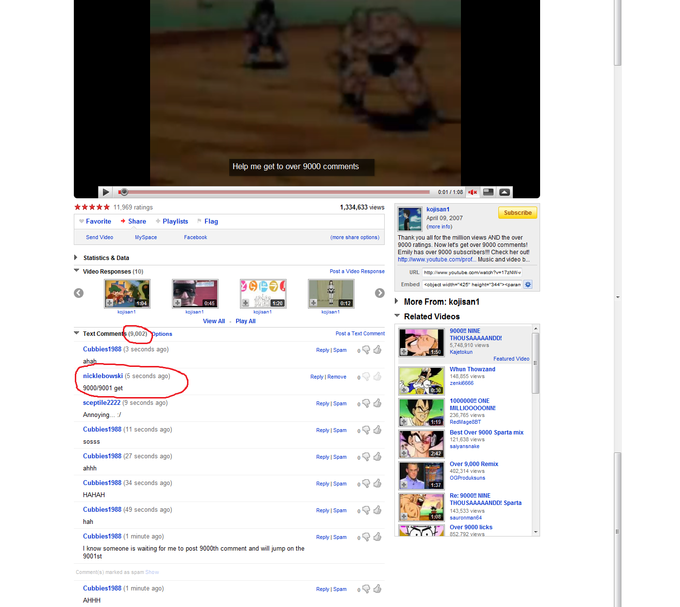
Task: Click Send Video share option
Action: click(x=99, y=237)
